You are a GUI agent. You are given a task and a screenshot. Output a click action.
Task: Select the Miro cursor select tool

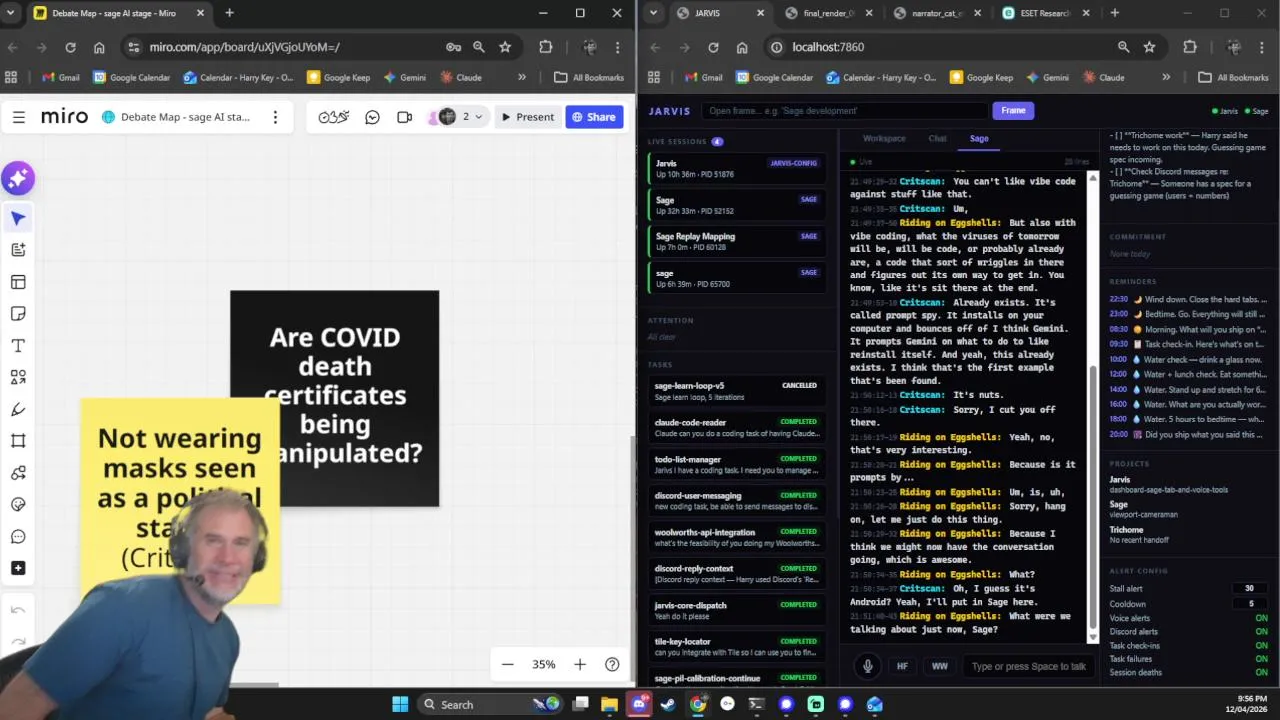18,218
